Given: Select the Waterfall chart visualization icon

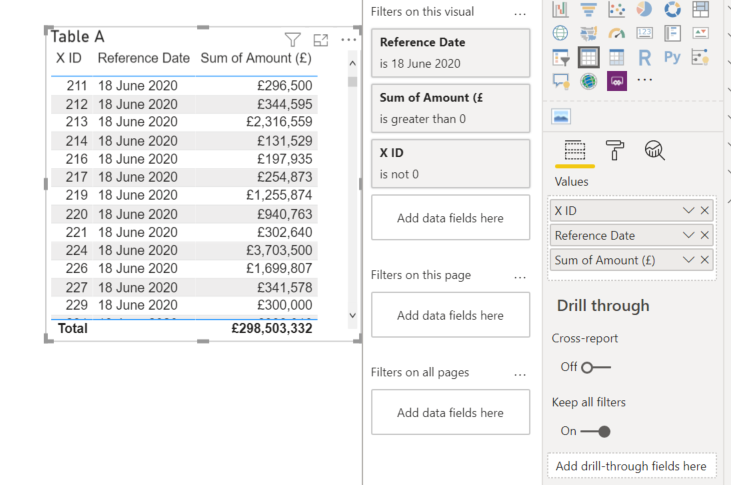Looking at the screenshot, I should [560, 9].
